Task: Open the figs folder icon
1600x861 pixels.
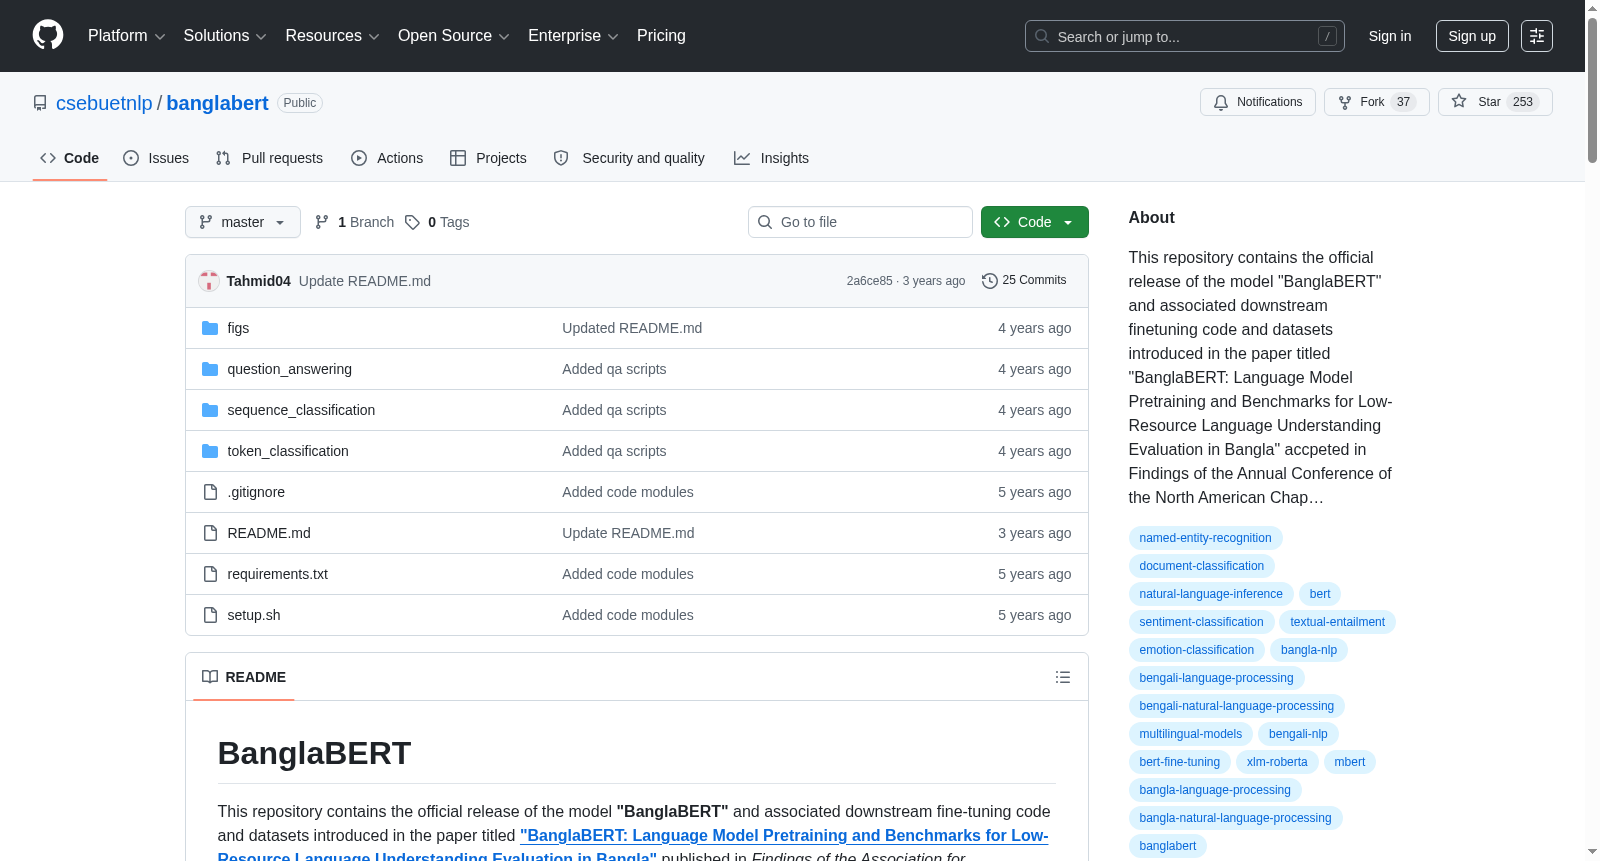Action: pyautogui.click(x=210, y=328)
